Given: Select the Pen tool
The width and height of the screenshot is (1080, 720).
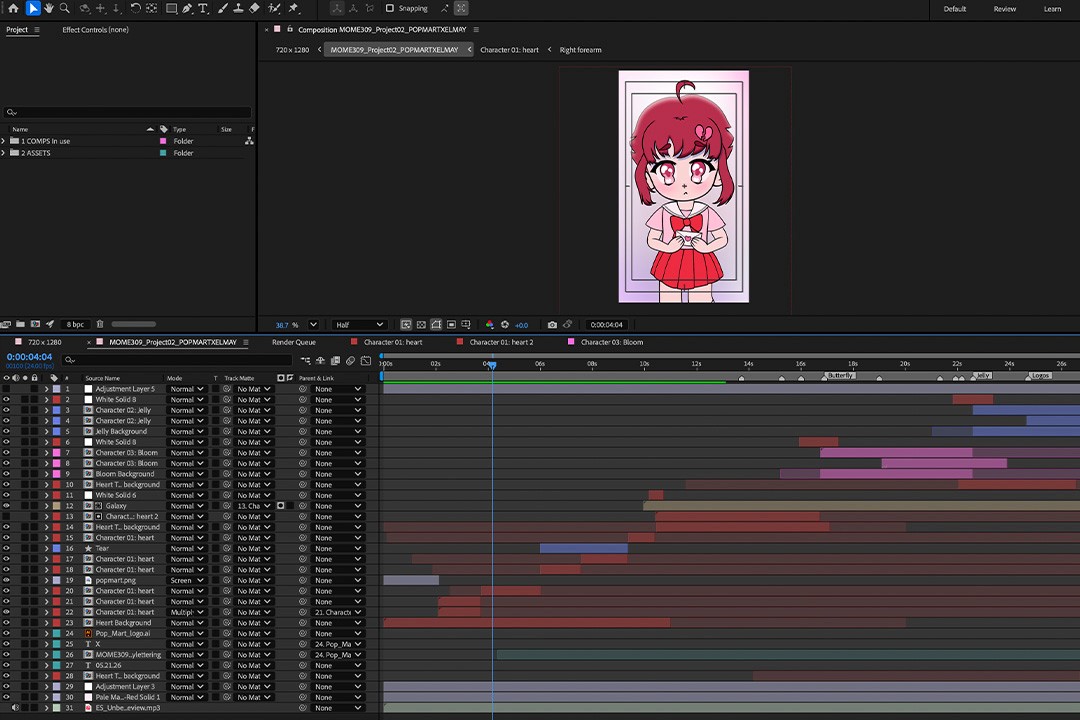Looking at the screenshot, I should [187, 8].
